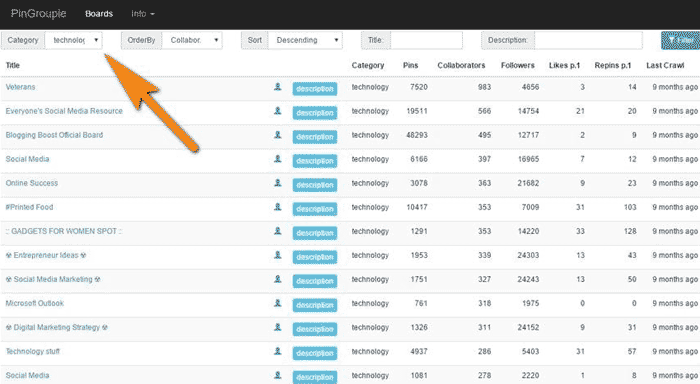The width and height of the screenshot is (700, 384).
Task: Expand the Info menu in navbar
Action: (143, 14)
